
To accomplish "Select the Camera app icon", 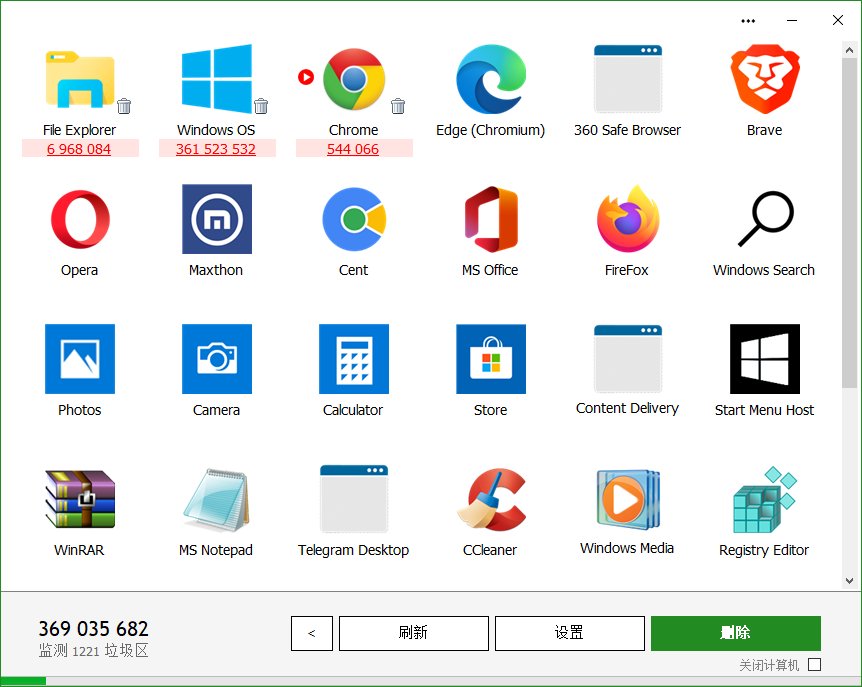I will pyautogui.click(x=217, y=359).
